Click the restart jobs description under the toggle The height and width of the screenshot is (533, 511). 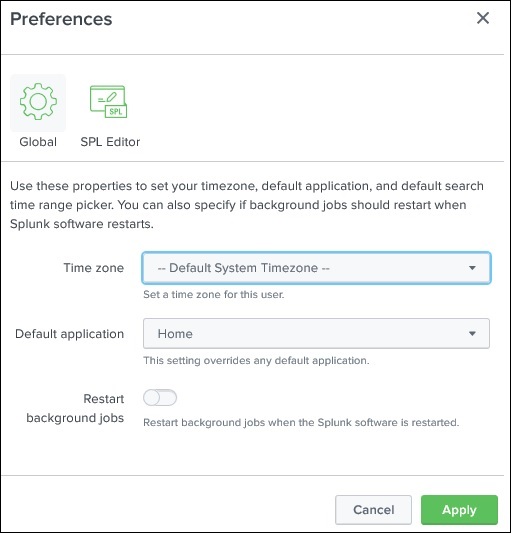click(x=301, y=423)
